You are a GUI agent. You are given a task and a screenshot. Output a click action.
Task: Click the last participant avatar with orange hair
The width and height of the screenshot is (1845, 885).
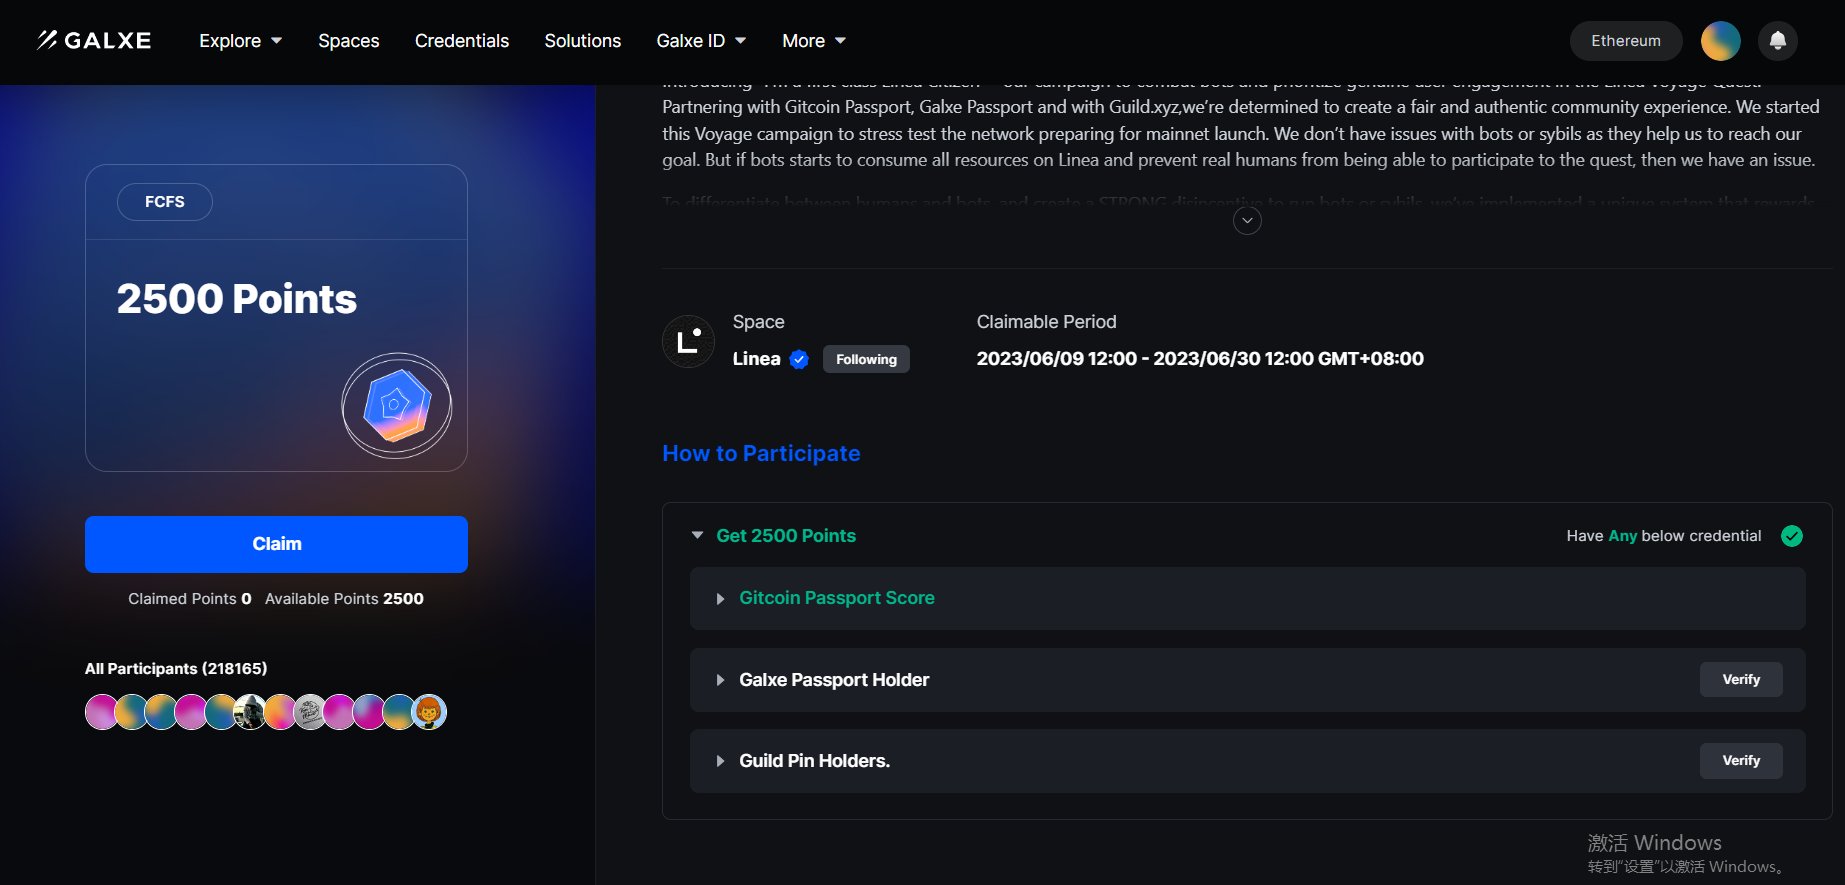pyautogui.click(x=429, y=712)
